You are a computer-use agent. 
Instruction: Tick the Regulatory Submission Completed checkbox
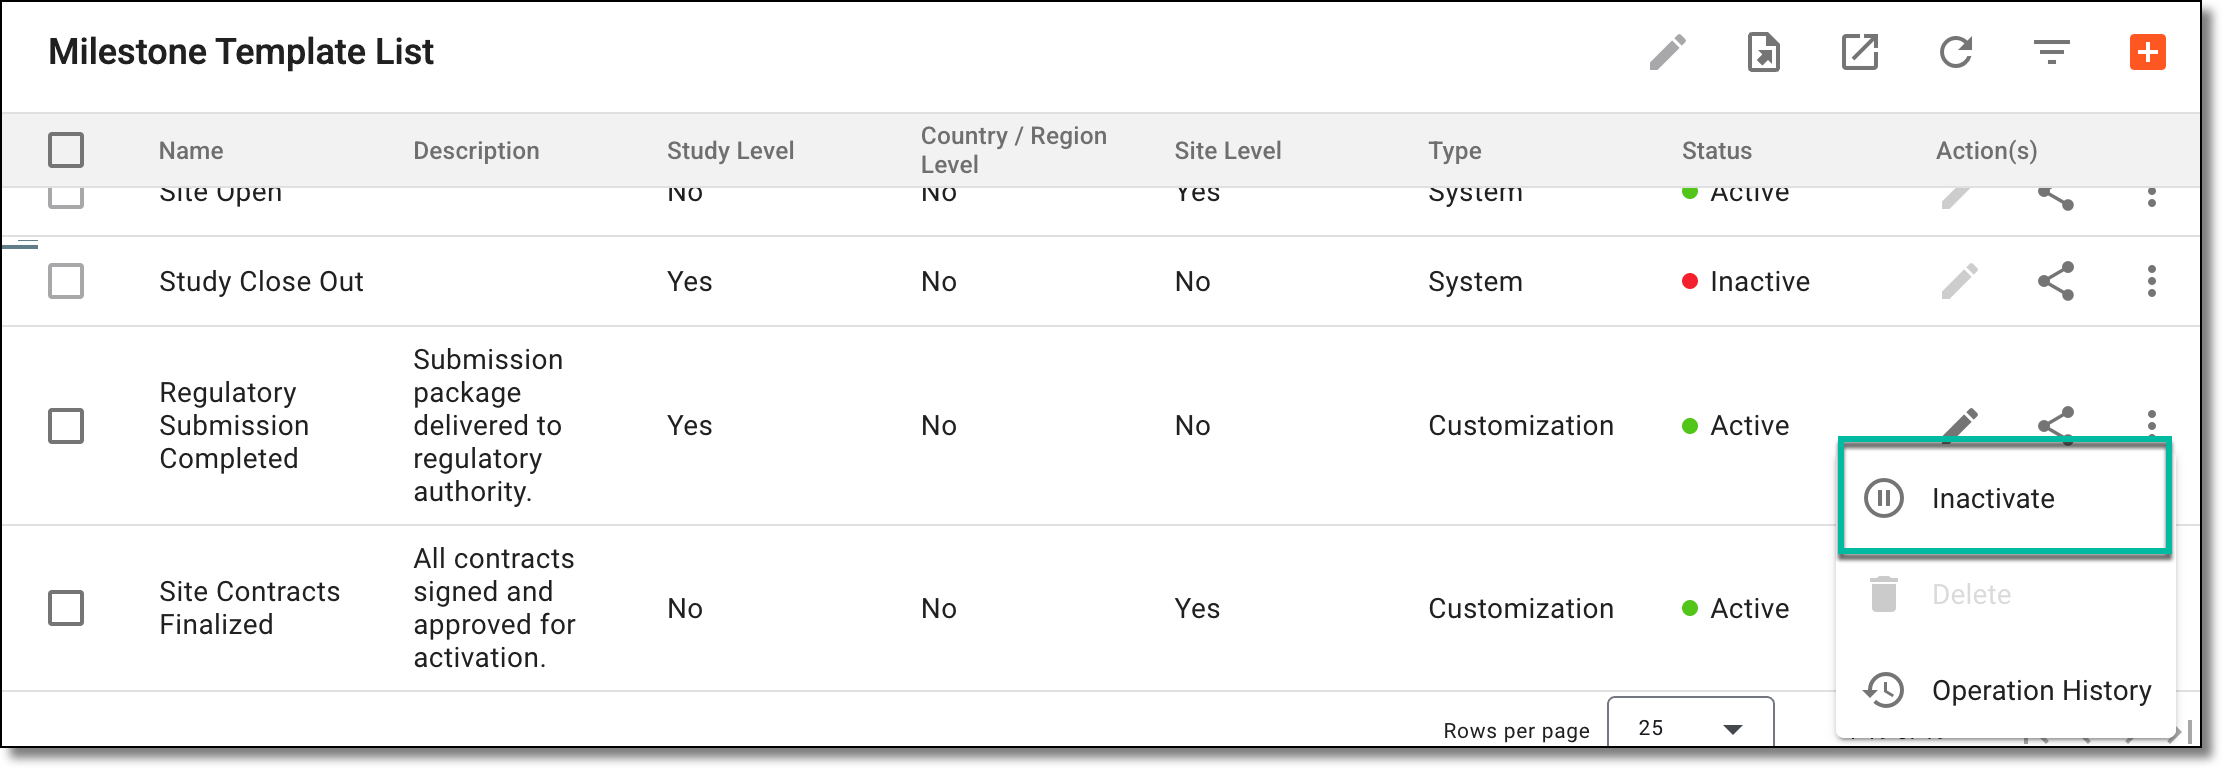[x=66, y=425]
